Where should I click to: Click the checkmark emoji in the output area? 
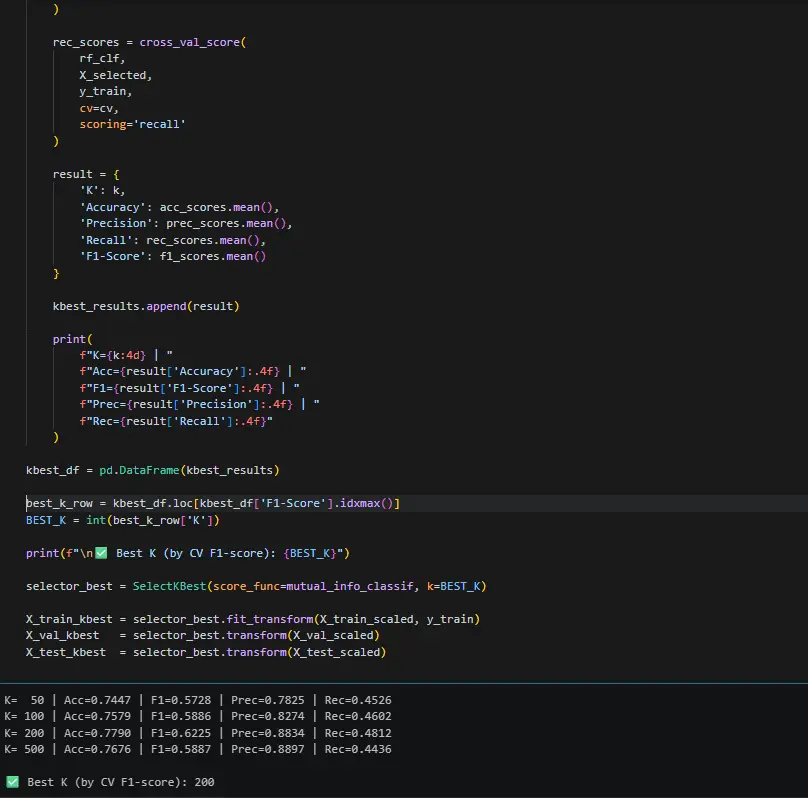coord(12,782)
